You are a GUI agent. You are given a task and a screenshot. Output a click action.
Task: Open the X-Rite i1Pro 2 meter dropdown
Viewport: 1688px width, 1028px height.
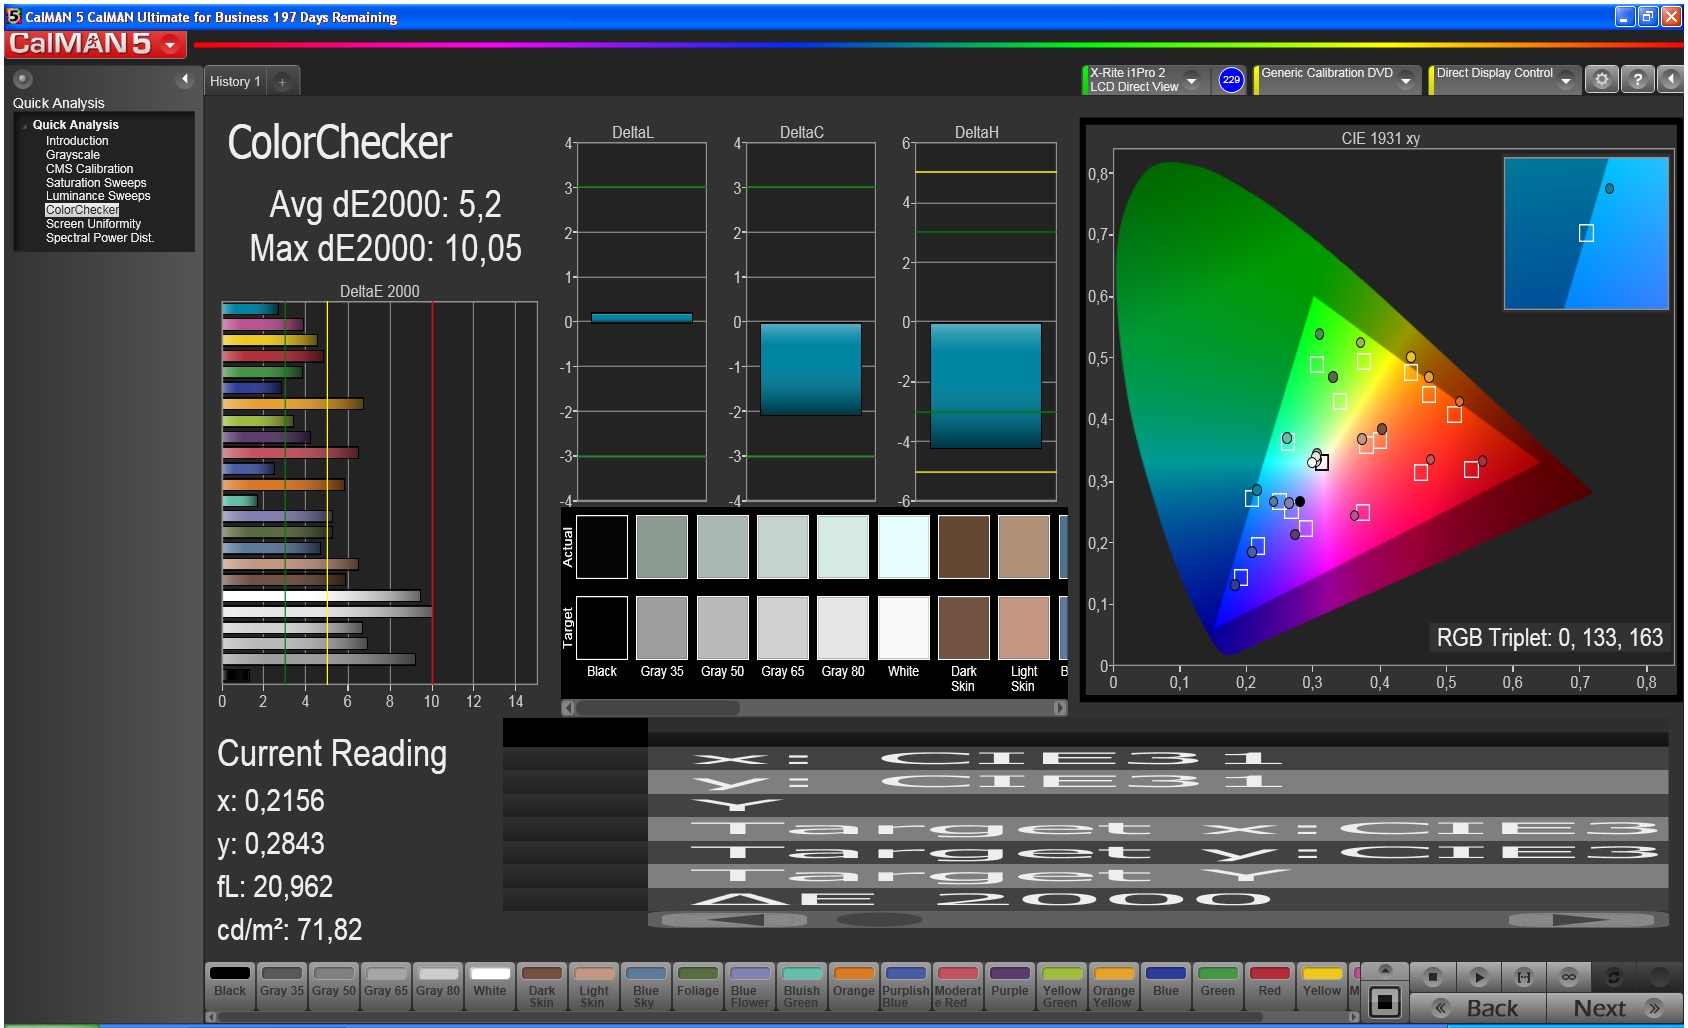click(x=1191, y=80)
